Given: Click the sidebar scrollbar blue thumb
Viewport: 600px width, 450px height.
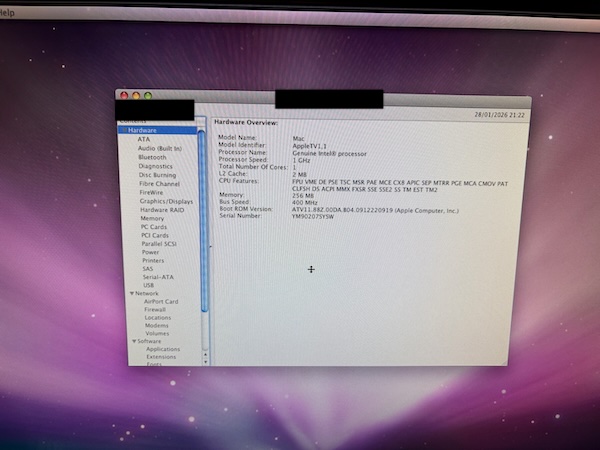Looking at the screenshot, I should (x=202, y=221).
